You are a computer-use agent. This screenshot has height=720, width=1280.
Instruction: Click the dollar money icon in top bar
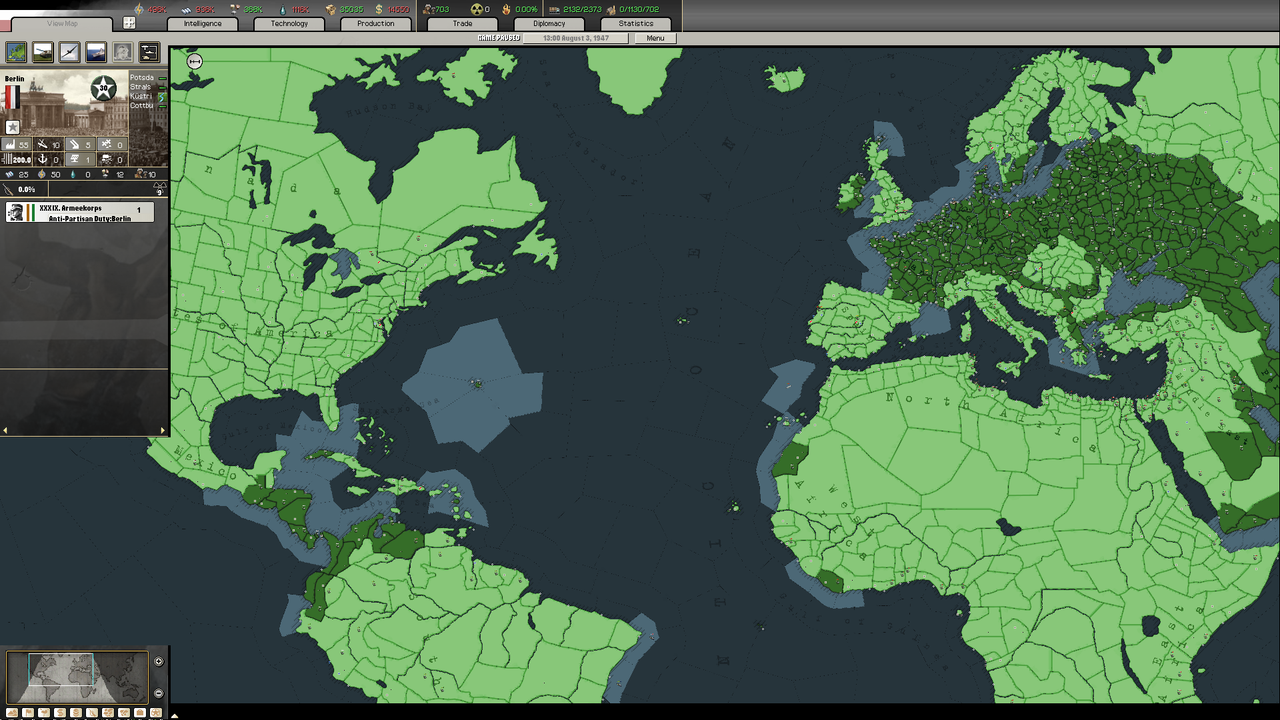pyautogui.click(x=379, y=9)
